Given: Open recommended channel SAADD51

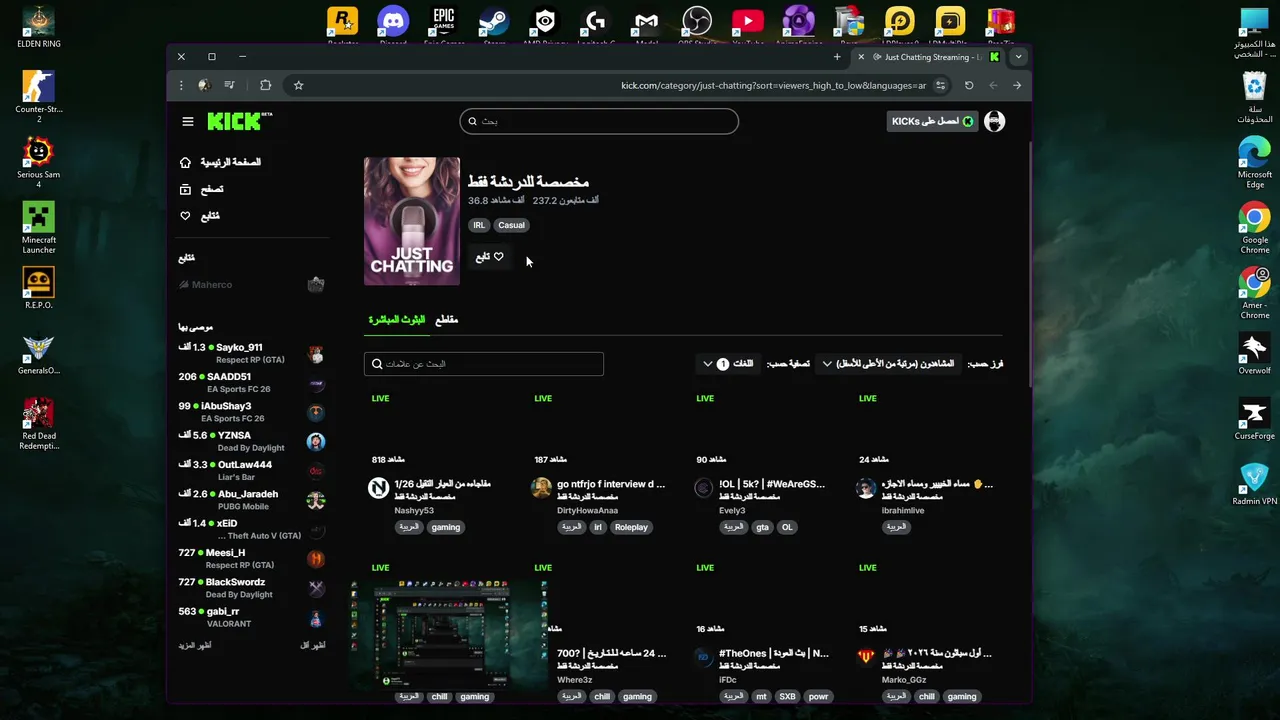Looking at the screenshot, I should (x=252, y=383).
